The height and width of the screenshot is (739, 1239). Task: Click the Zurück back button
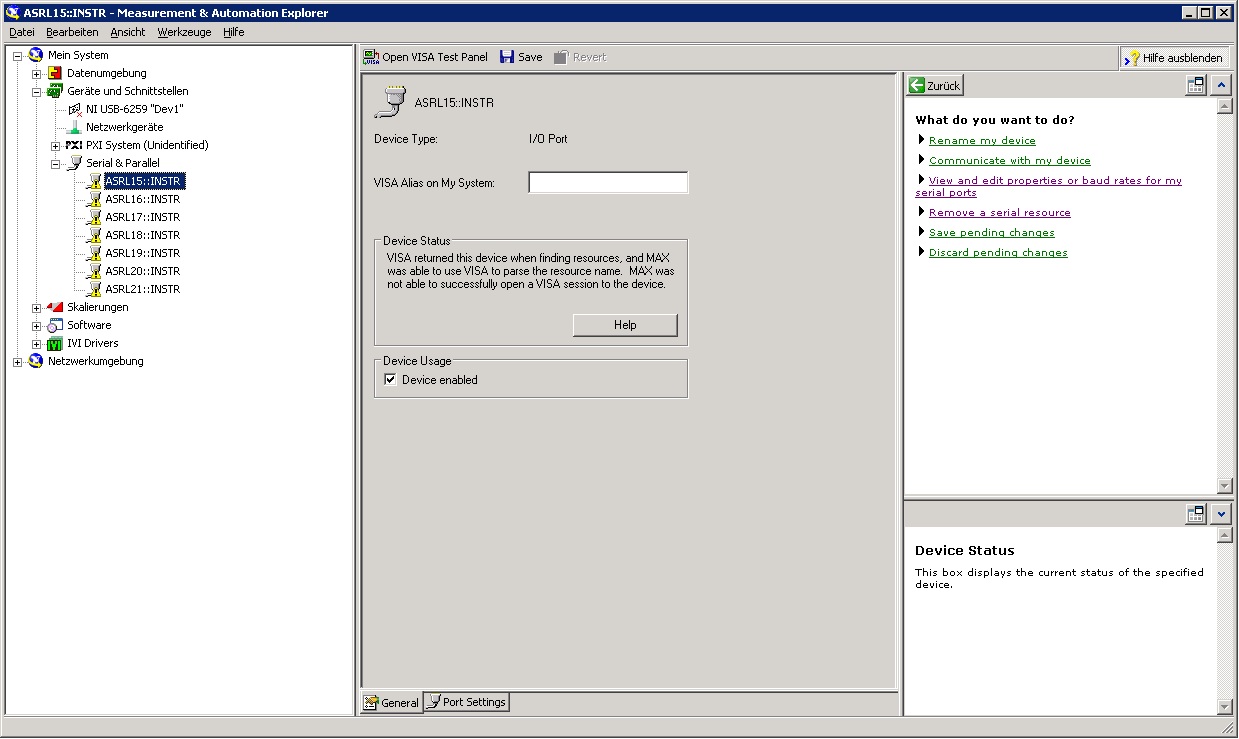935,86
